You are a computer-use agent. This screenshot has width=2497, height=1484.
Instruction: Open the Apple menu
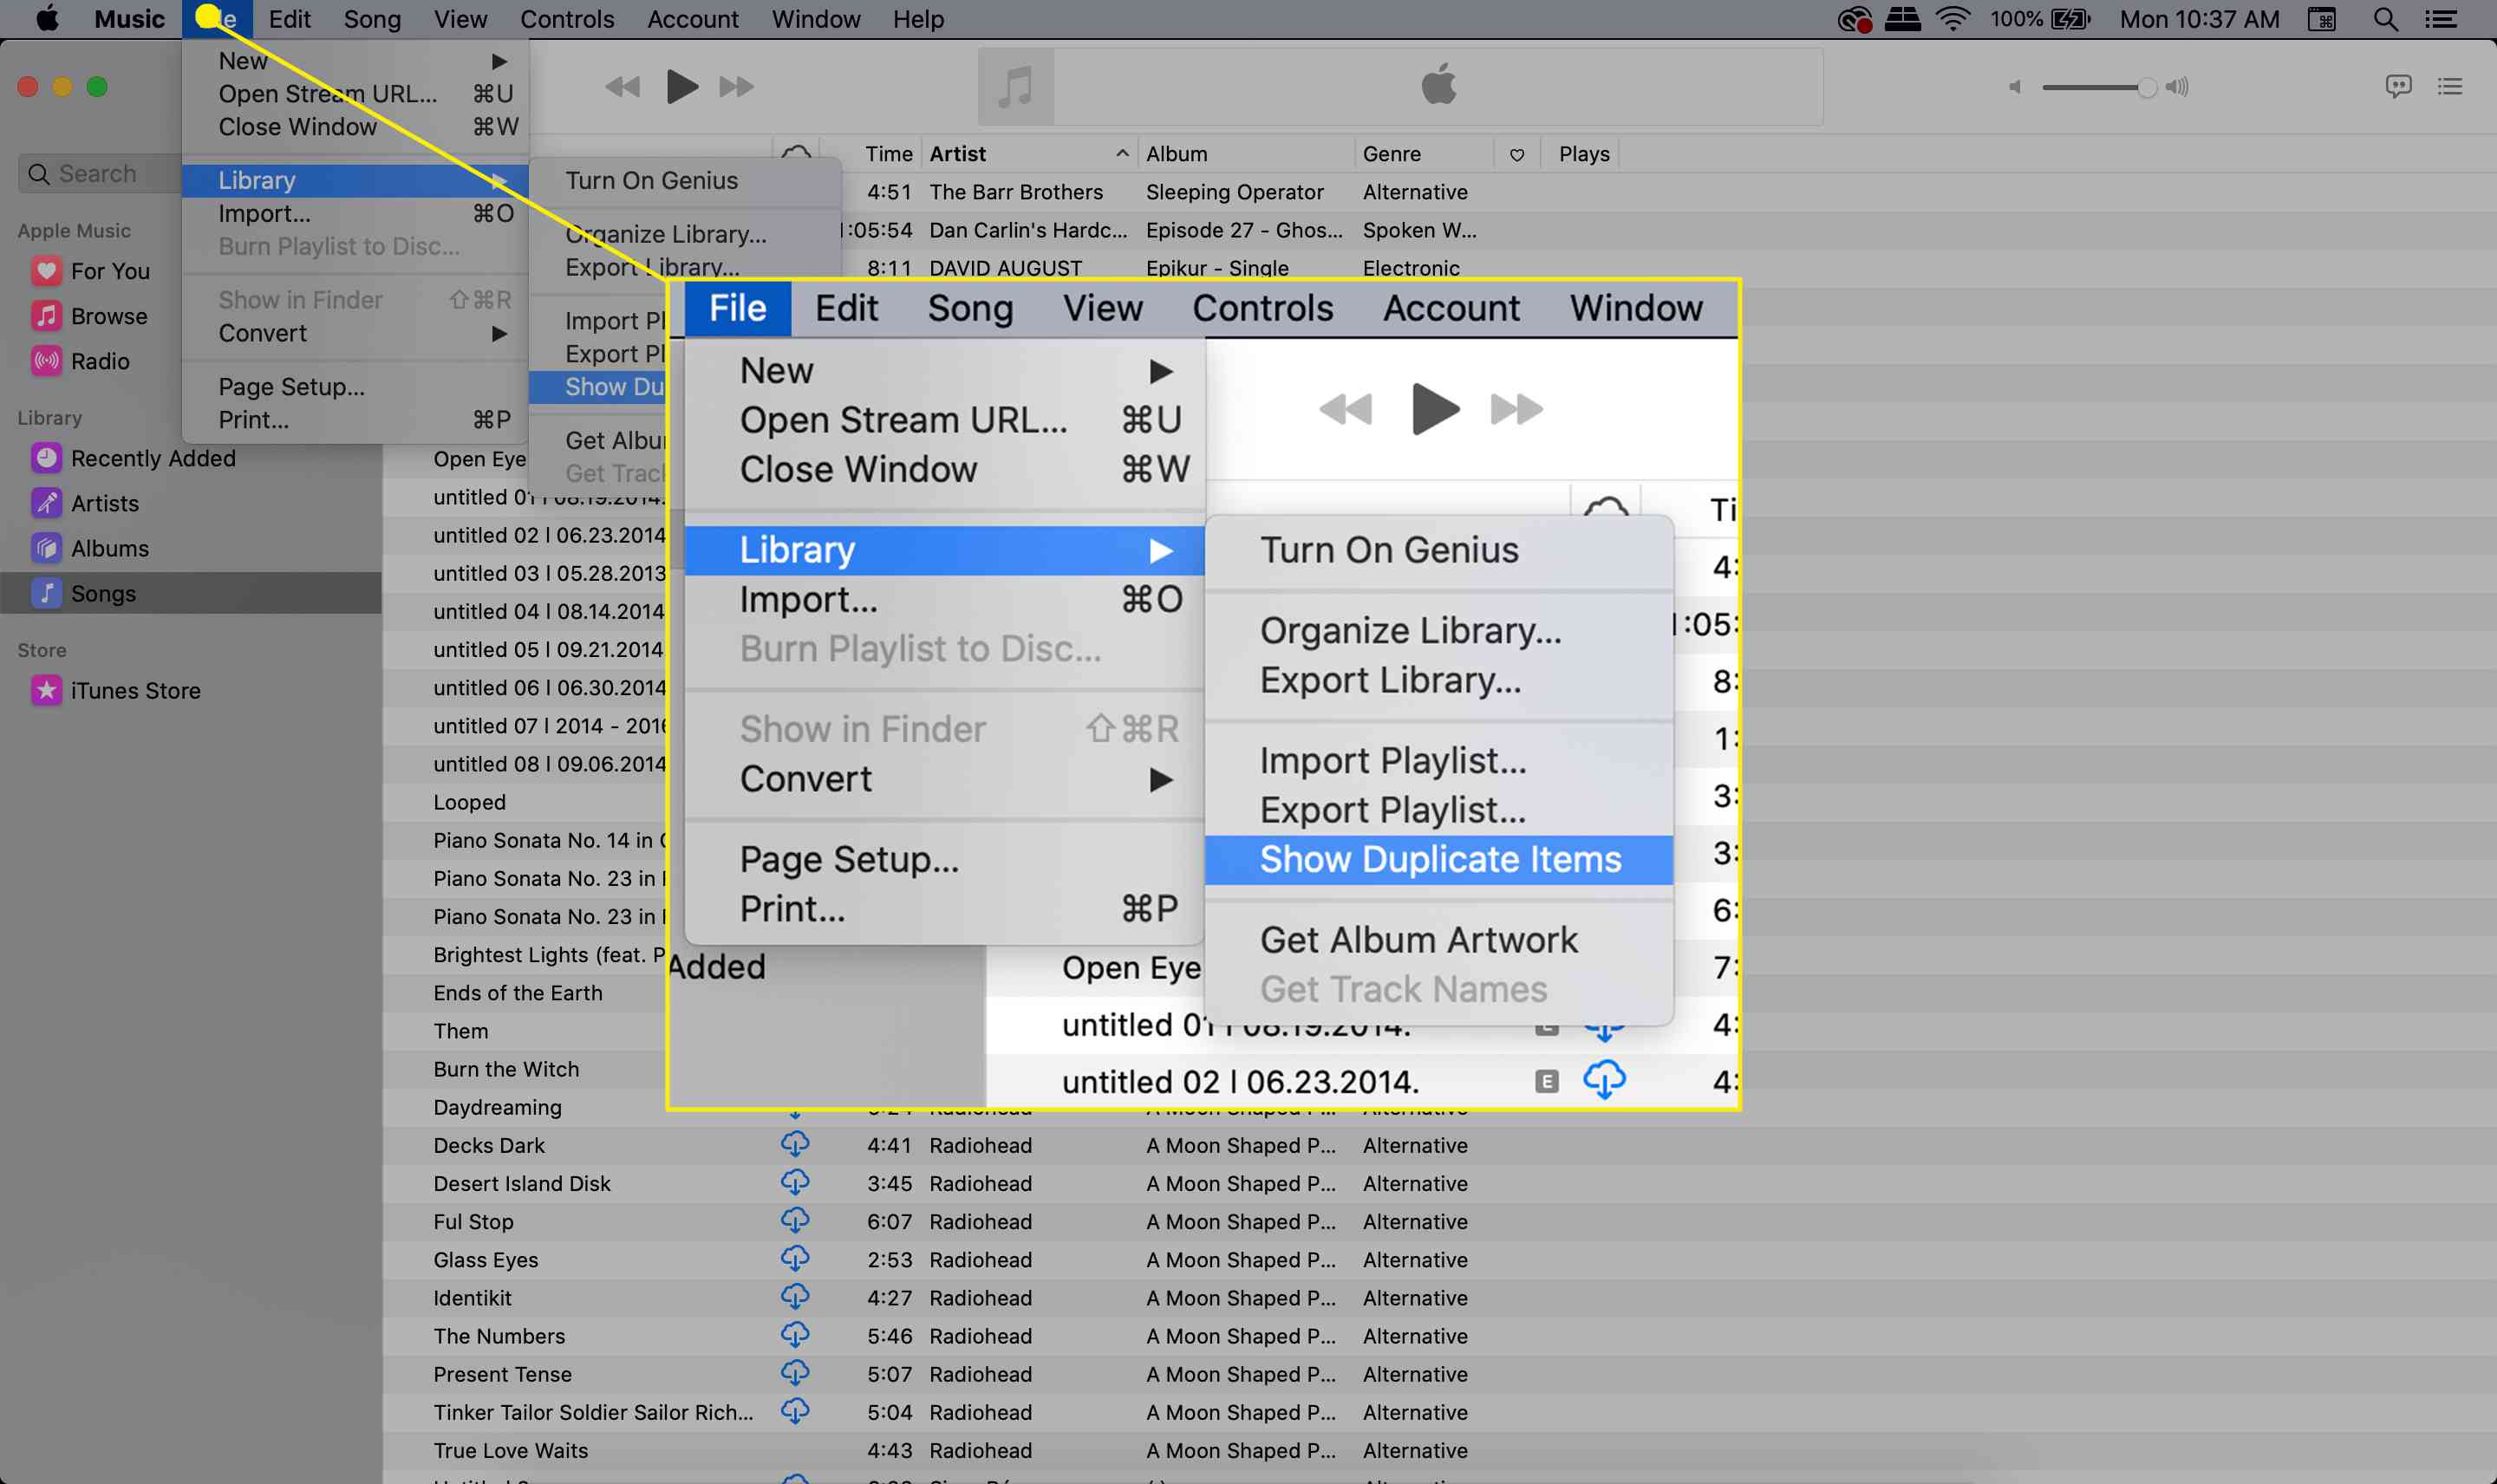(x=46, y=19)
